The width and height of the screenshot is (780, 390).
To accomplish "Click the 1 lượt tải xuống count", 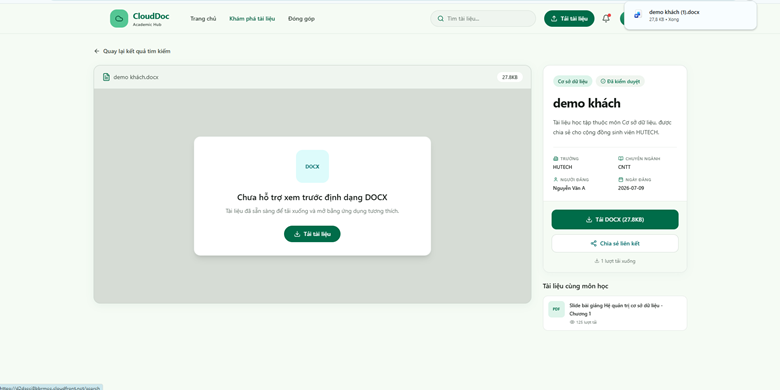I will coord(615,261).
